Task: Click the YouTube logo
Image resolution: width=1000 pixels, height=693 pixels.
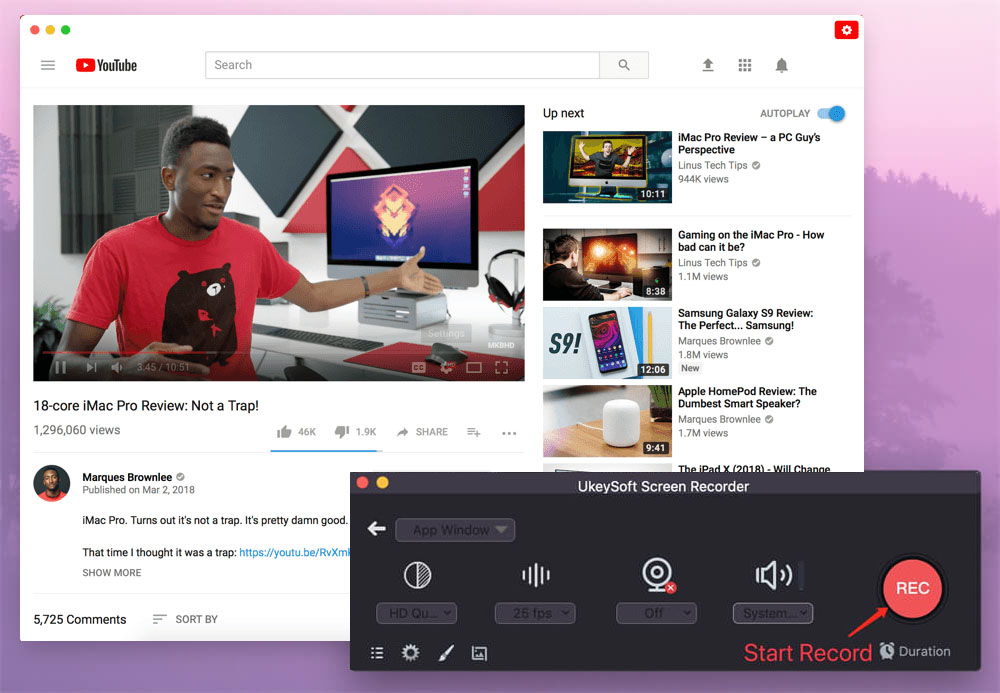Action: click(x=107, y=65)
